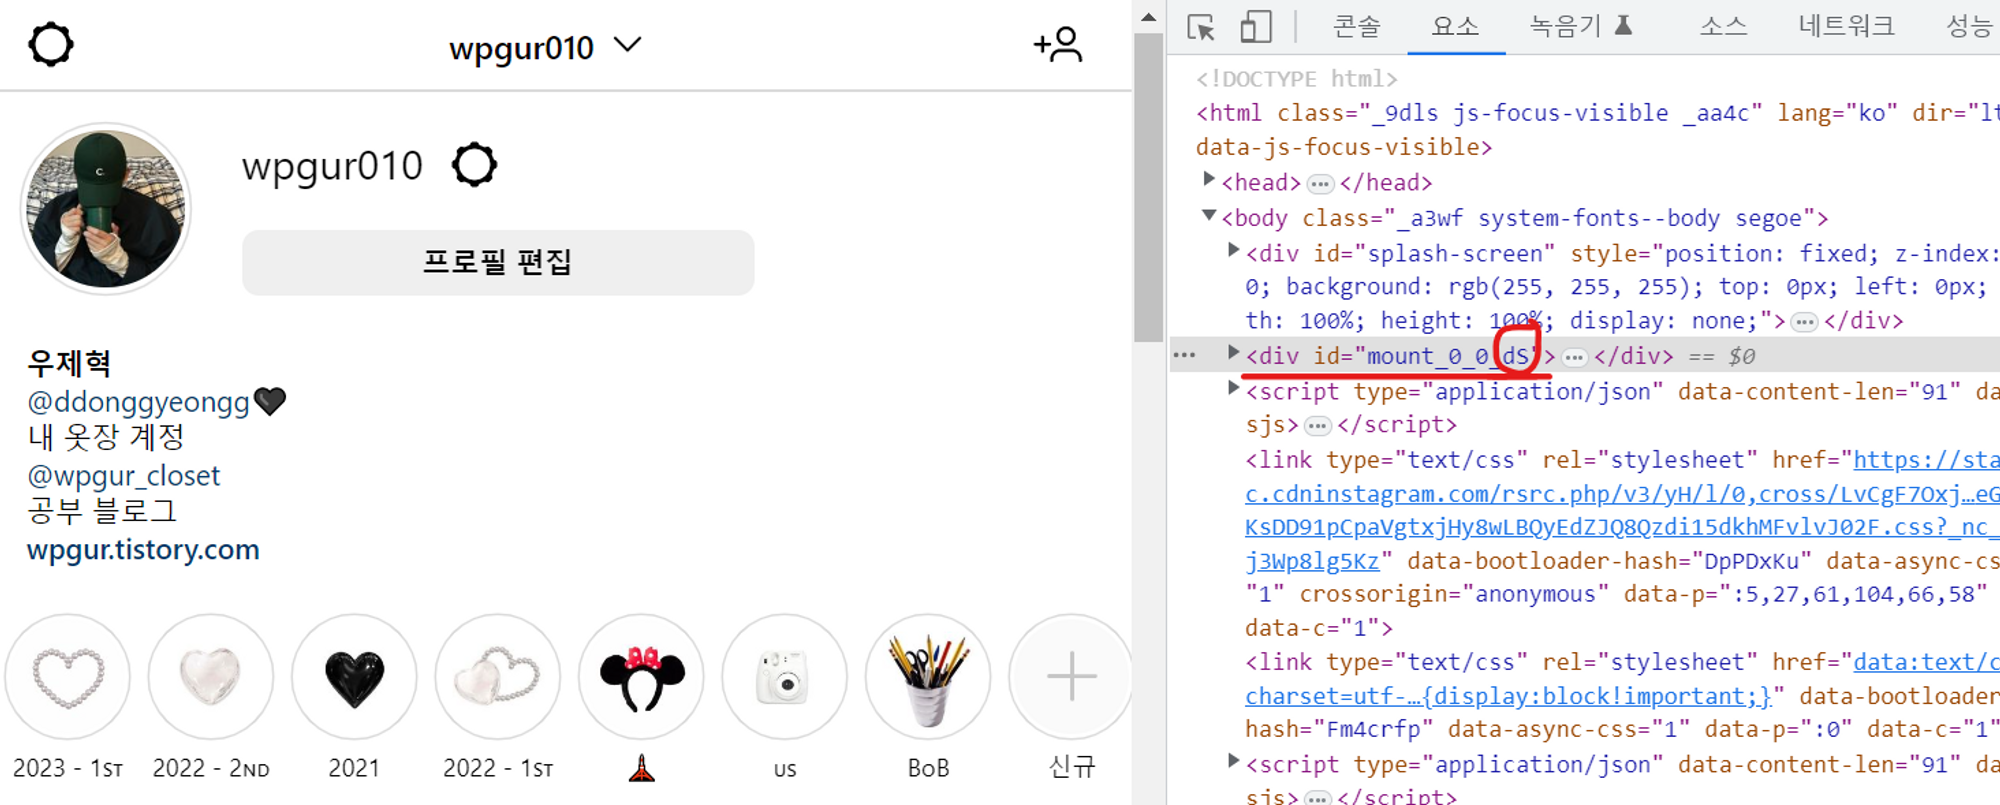The height and width of the screenshot is (805, 2000).
Task: Open the @ddonggyeongg mention link
Action: [x=139, y=401]
